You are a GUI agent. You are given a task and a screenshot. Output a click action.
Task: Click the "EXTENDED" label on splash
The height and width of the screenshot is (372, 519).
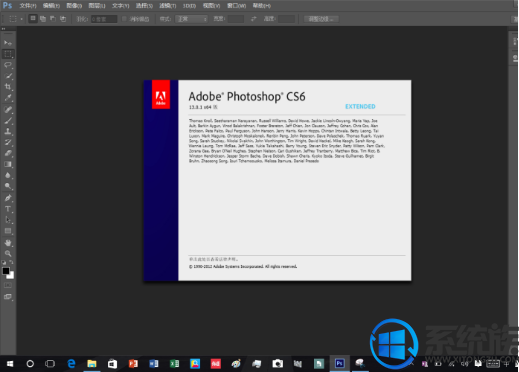360,106
